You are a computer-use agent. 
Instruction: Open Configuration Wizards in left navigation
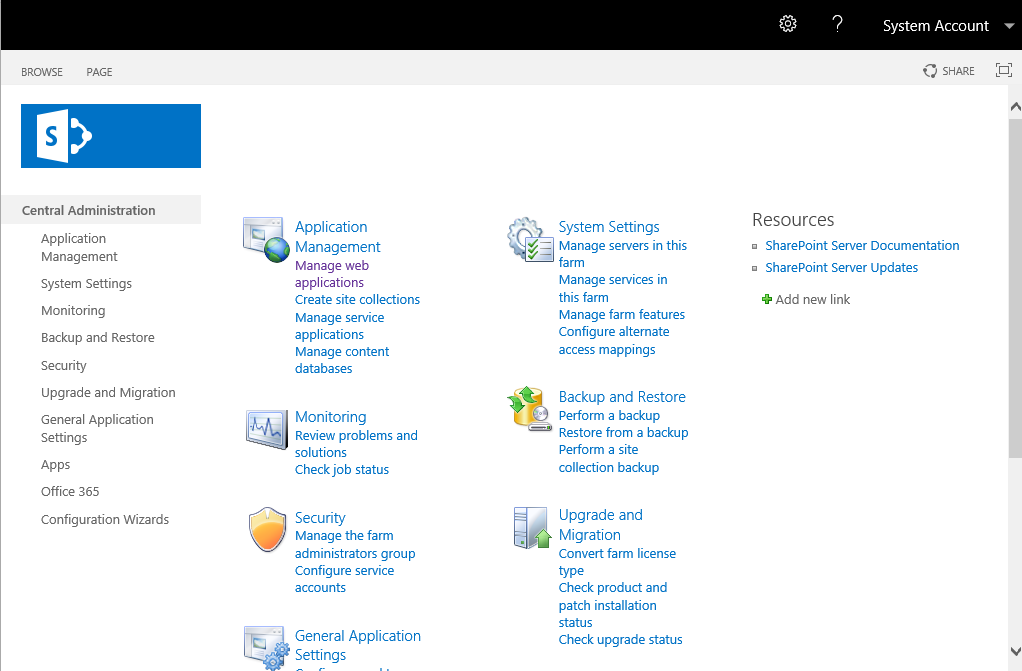pyautogui.click(x=105, y=520)
